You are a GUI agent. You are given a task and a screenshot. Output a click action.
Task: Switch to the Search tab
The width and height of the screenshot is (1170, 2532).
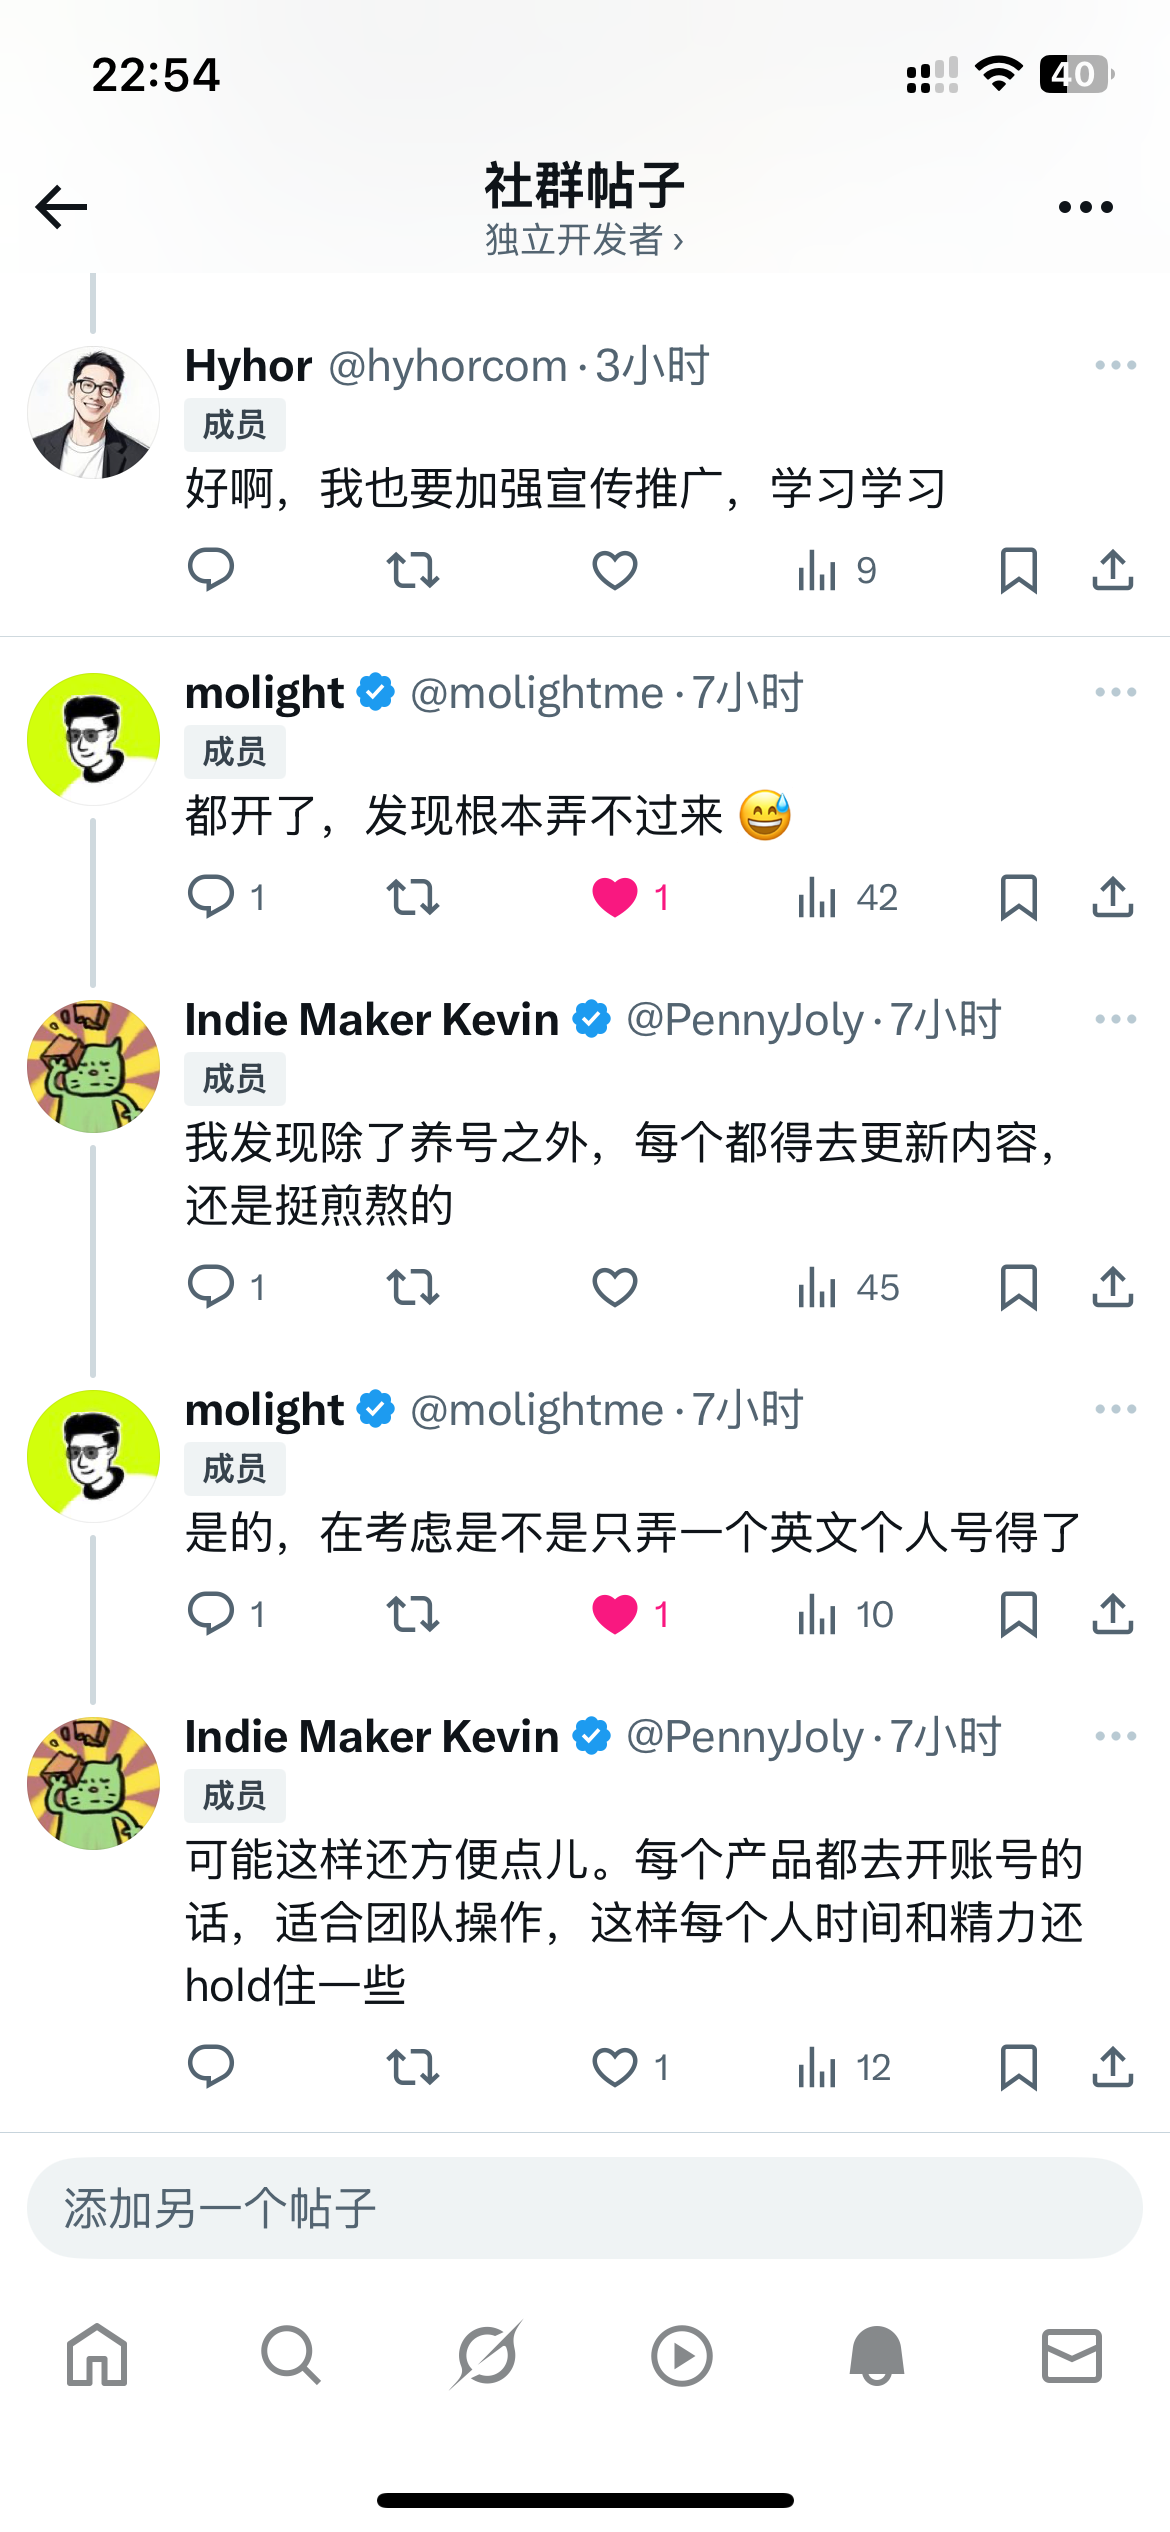(291, 2355)
